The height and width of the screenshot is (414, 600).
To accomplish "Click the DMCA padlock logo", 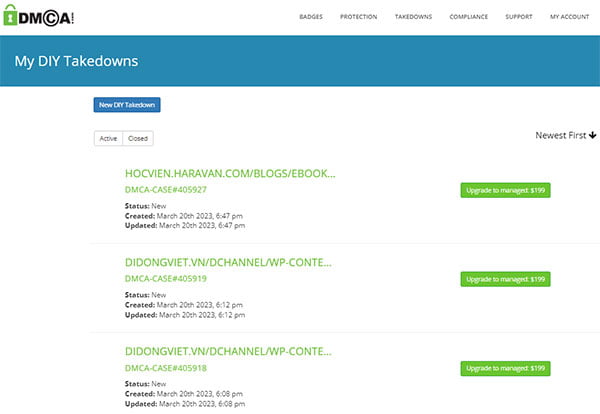I will click(x=38, y=16).
